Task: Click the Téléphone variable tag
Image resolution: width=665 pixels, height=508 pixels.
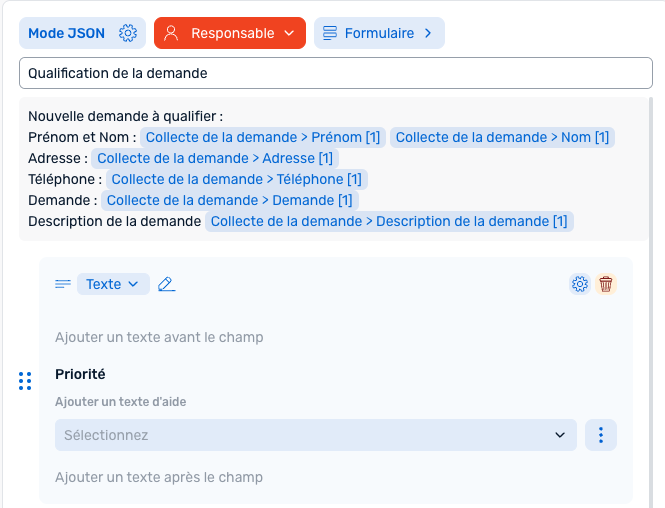Action: (x=236, y=179)
